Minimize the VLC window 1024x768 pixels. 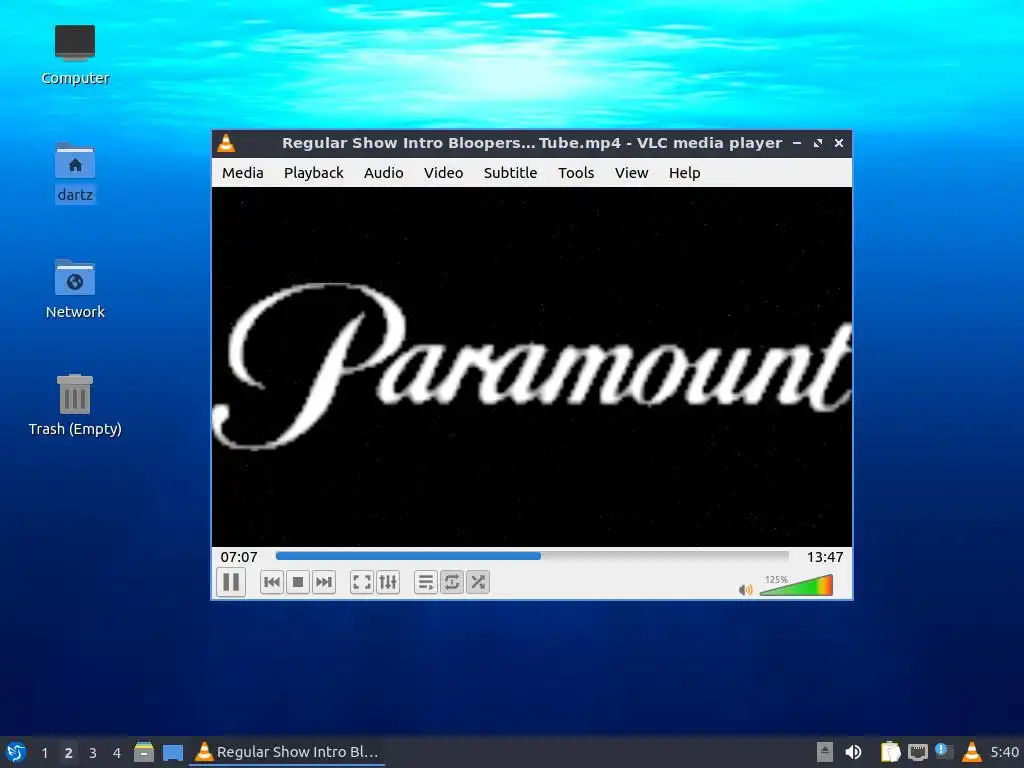click(797, 143)
